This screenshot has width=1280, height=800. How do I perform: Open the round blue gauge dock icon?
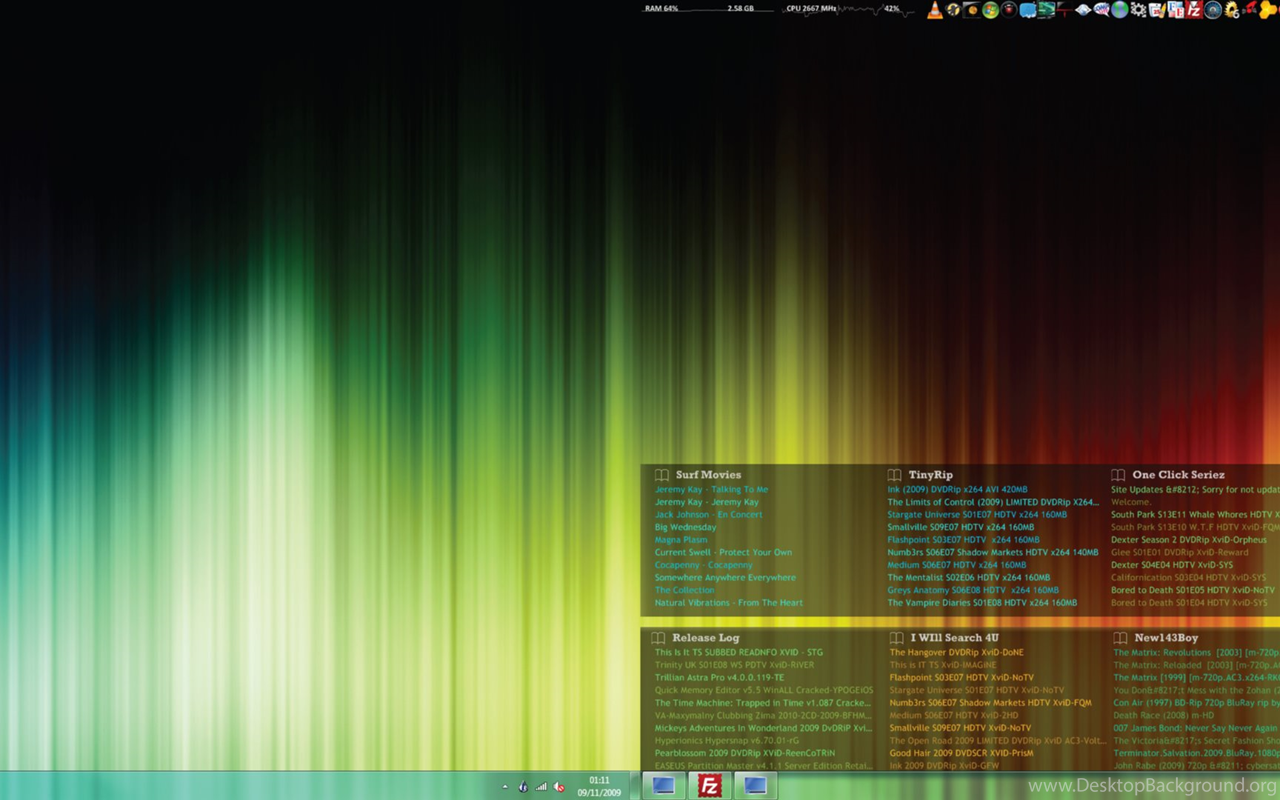tap(1212, 10)
